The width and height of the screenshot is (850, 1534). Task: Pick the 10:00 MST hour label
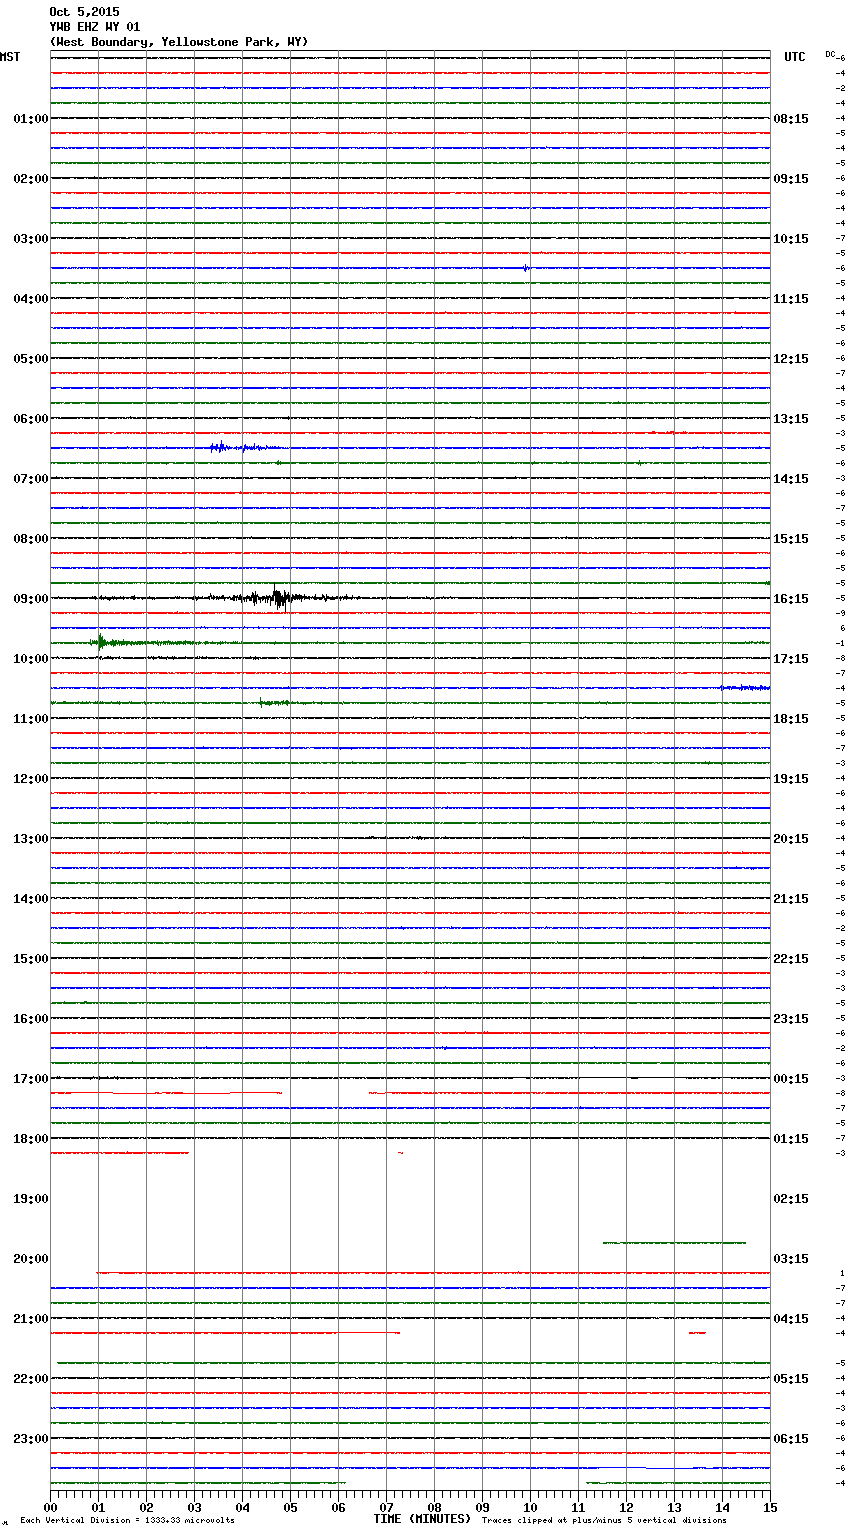click(x=31, y=659)
